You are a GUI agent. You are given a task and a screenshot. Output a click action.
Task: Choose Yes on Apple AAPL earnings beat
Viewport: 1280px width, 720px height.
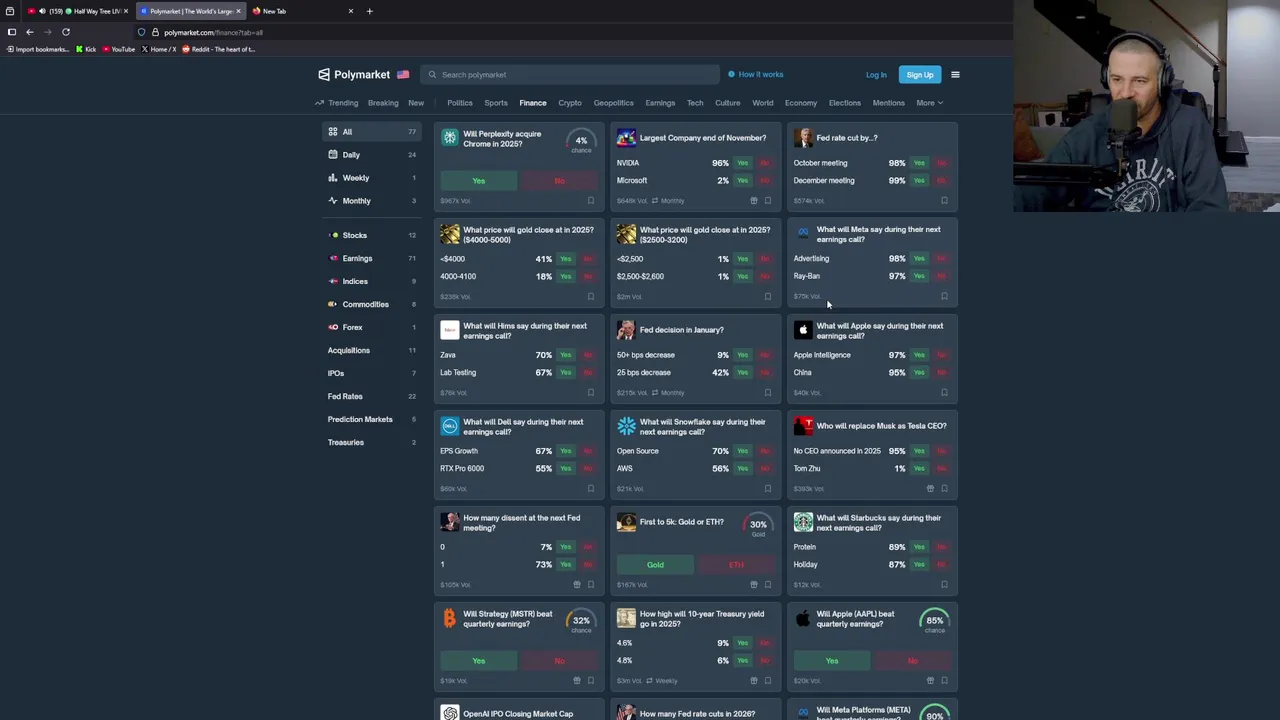[x=832, y=661]
